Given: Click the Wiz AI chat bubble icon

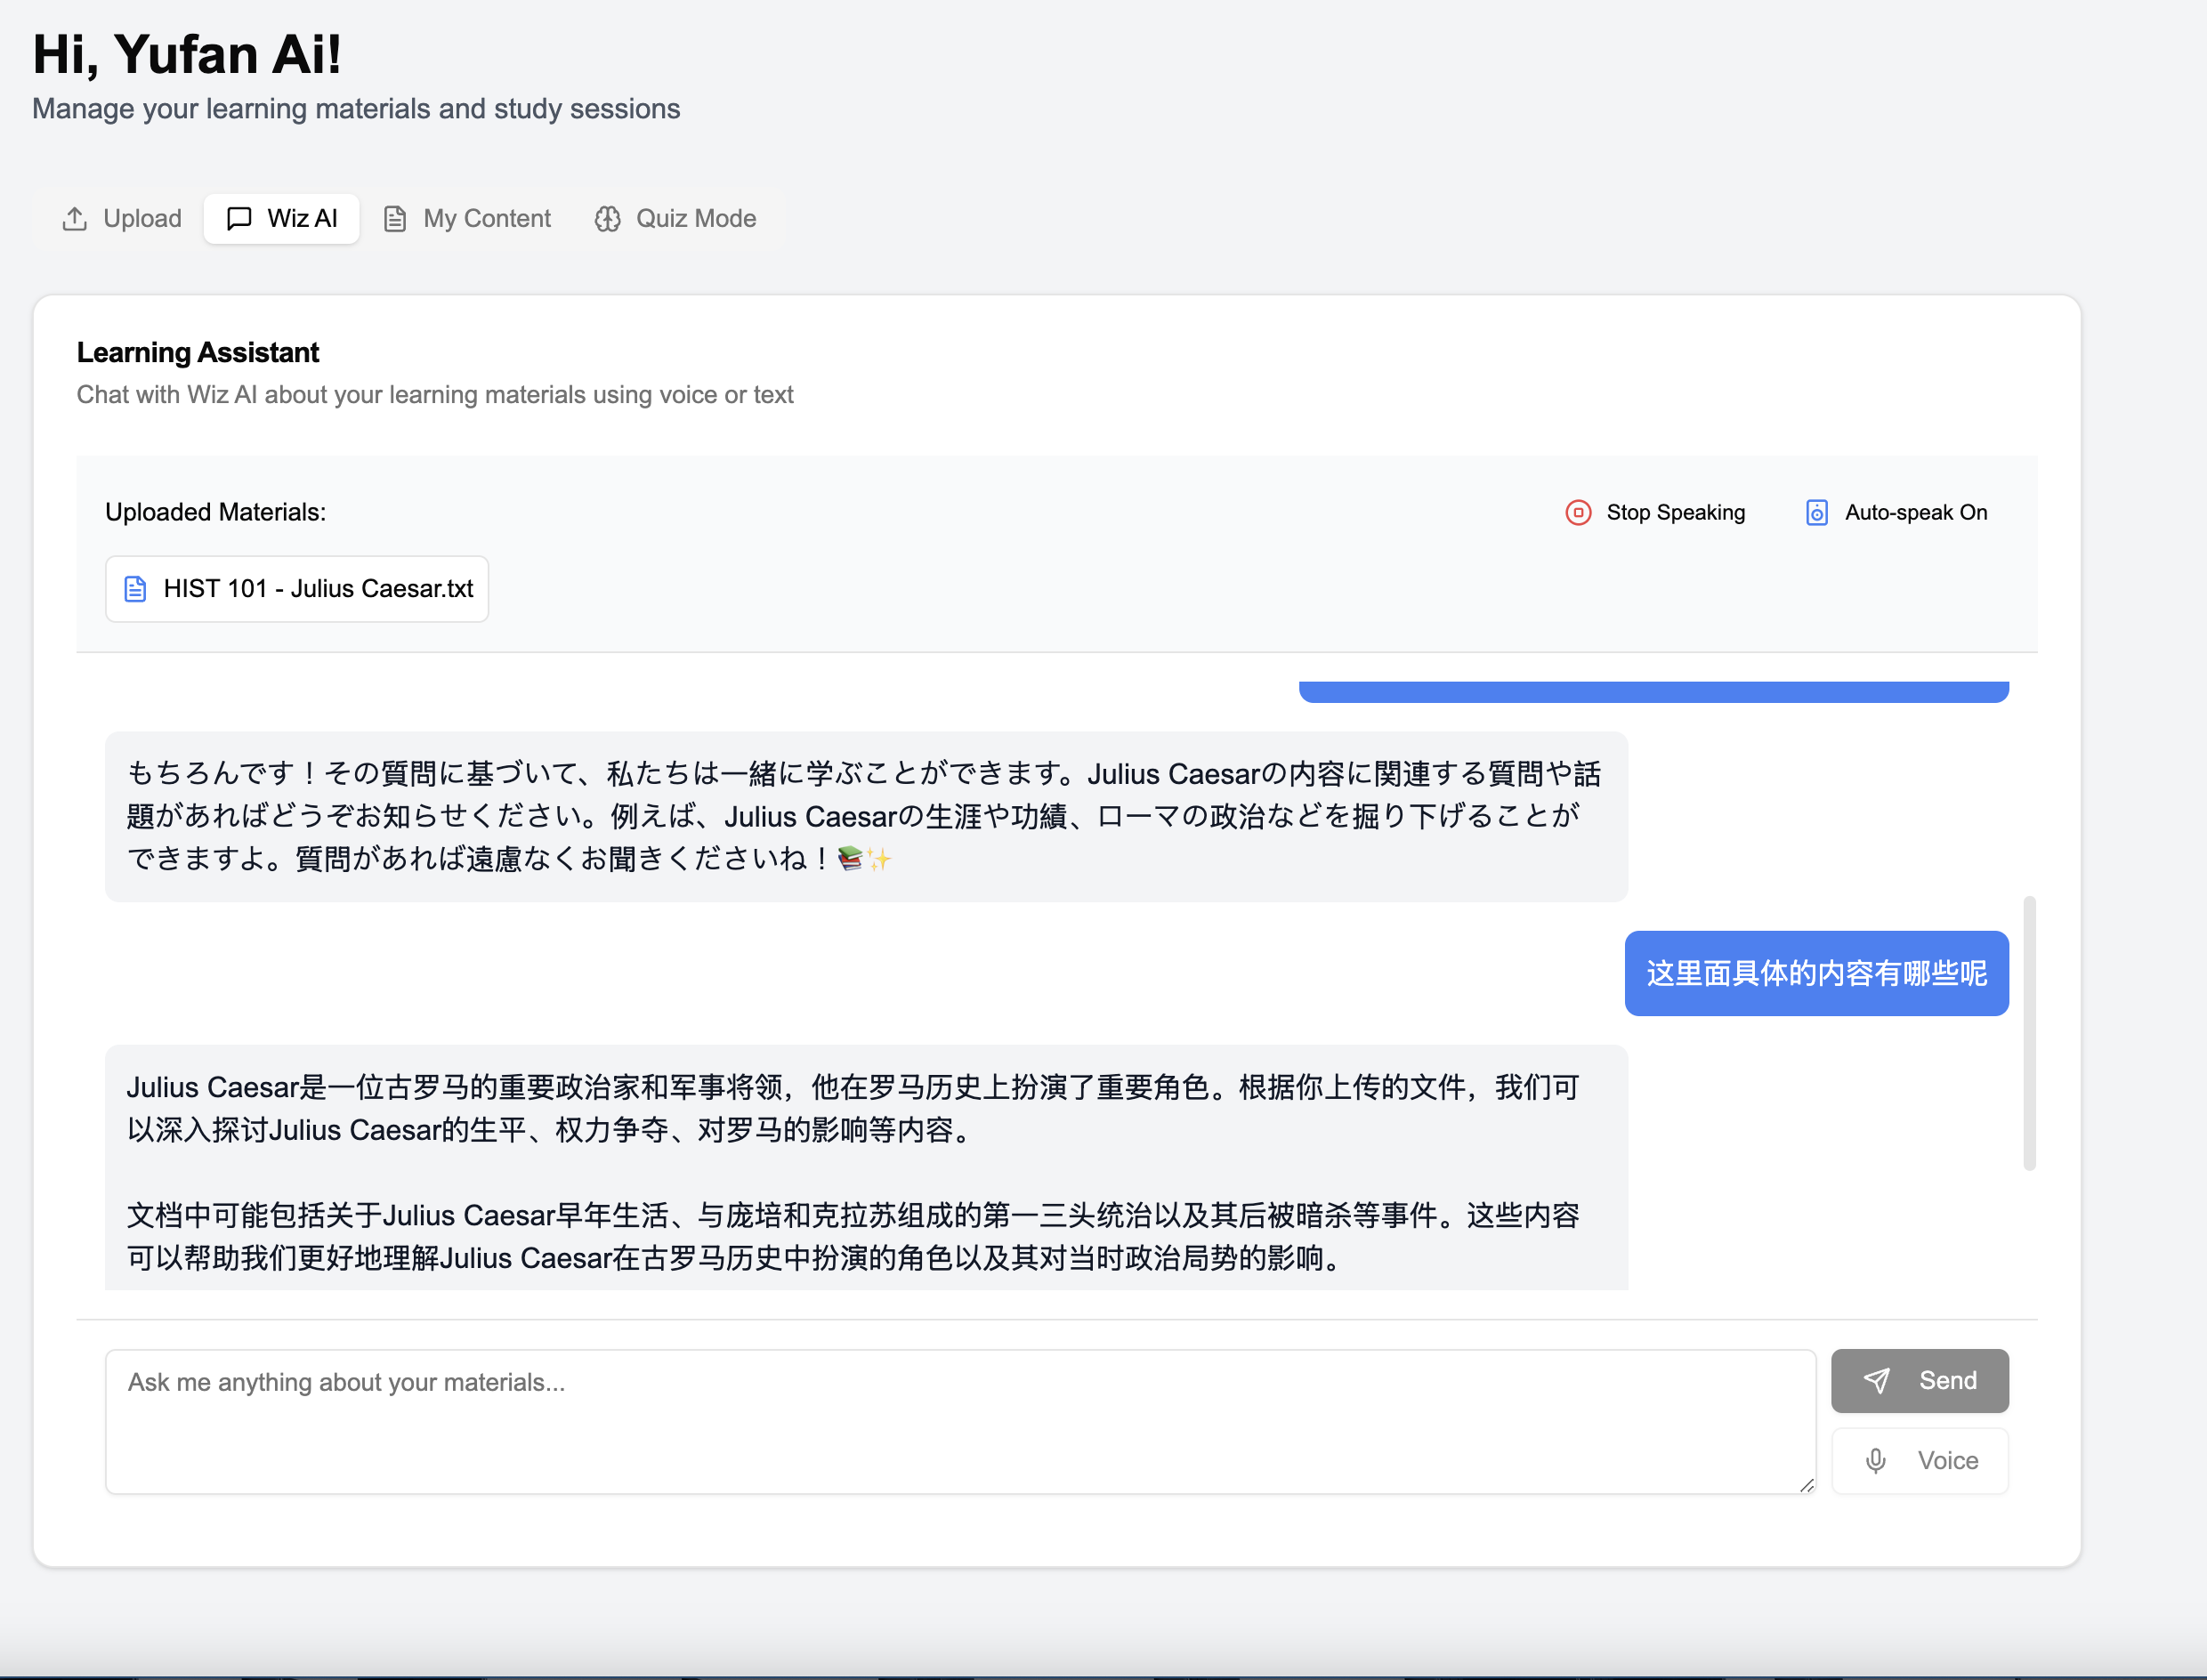Looking at the screenshot, I should pyautogui.click(x=239, y=218).
